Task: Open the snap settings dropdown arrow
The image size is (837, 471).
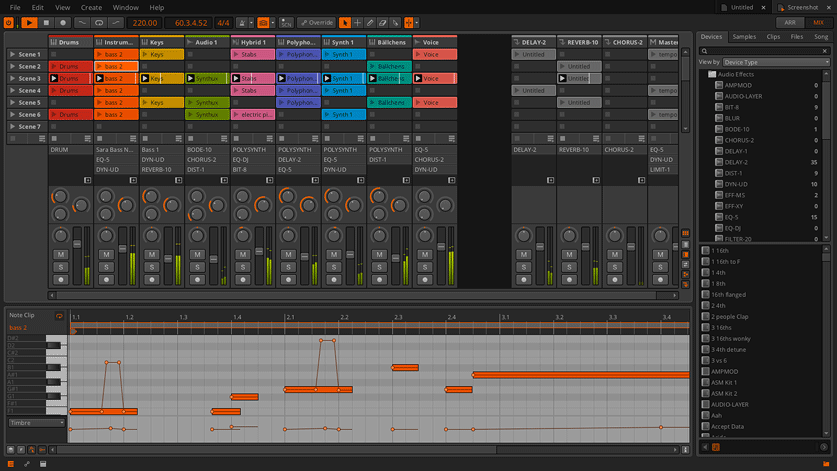Action: click(417, 23)
